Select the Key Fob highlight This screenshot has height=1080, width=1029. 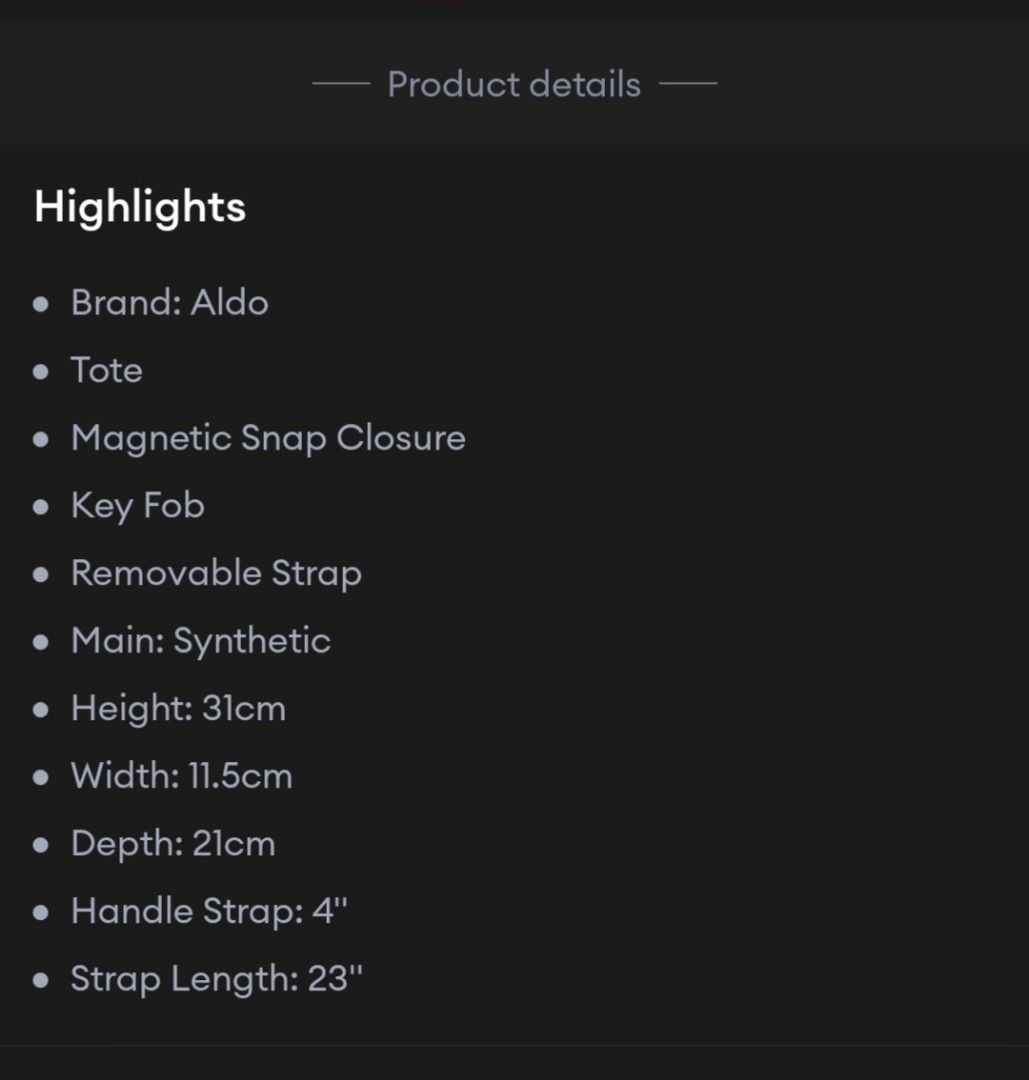[138, 506]
